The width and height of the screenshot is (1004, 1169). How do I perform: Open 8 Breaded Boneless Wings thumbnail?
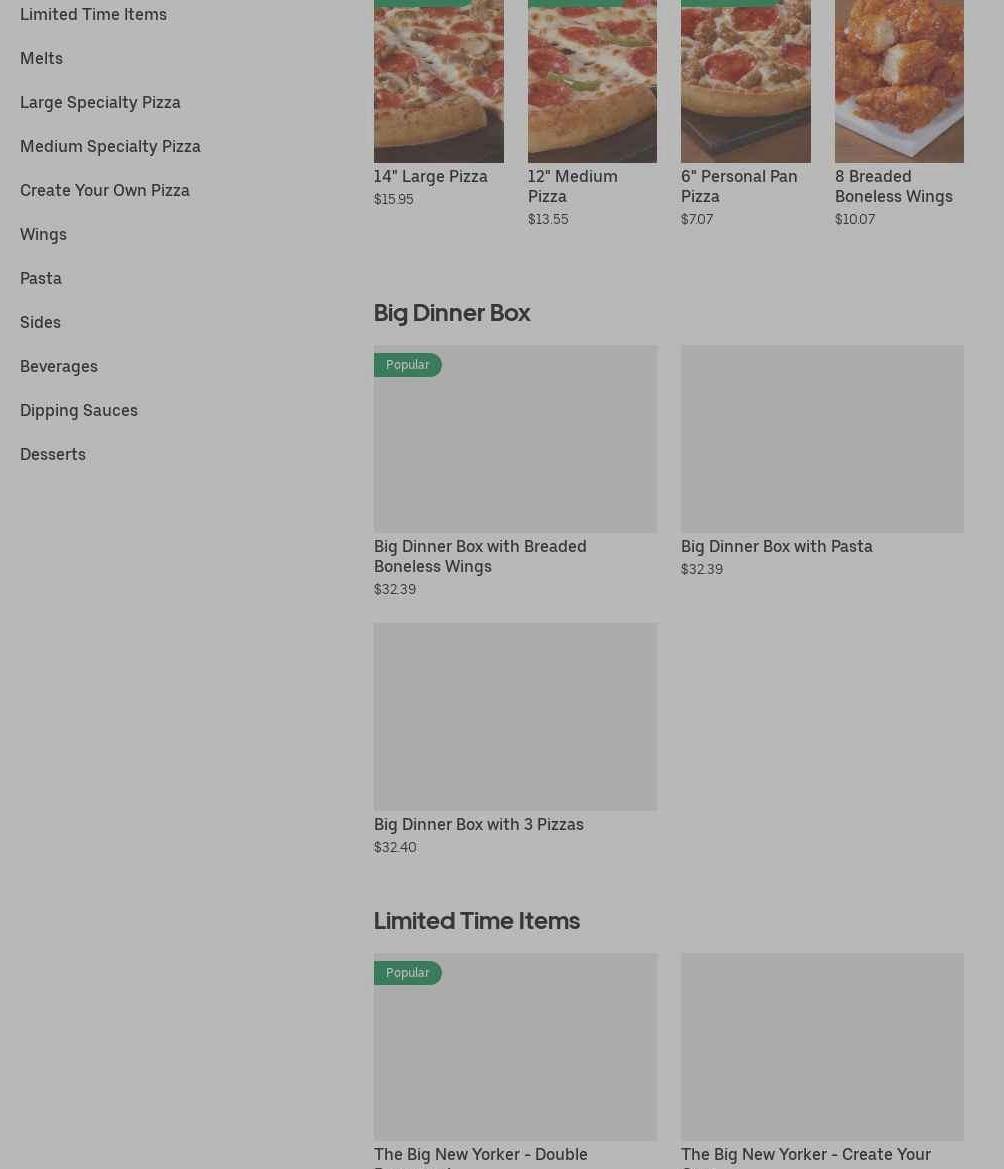coord(899,81)
